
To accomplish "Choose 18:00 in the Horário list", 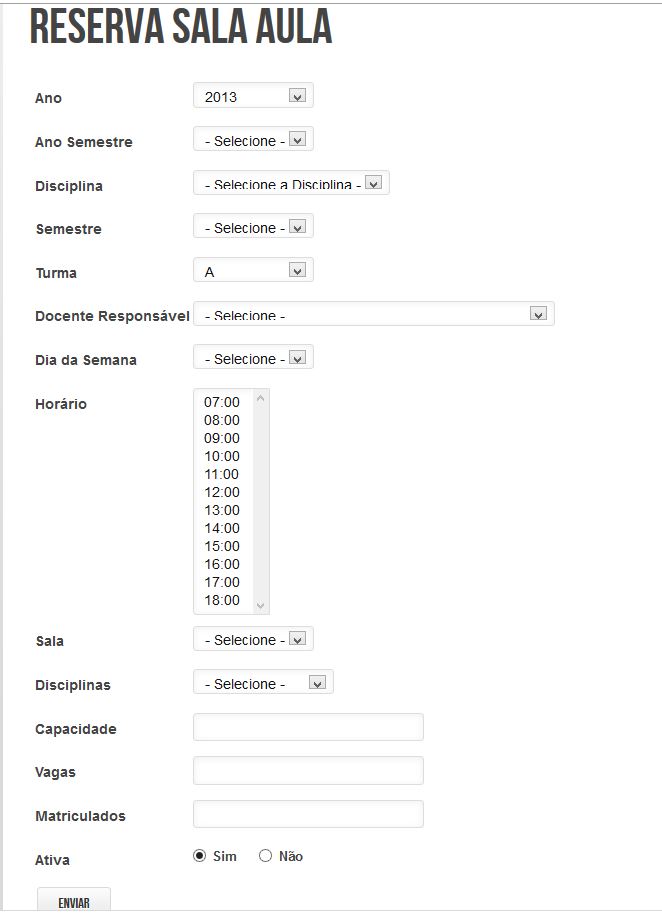I will [x=222, y=600].
